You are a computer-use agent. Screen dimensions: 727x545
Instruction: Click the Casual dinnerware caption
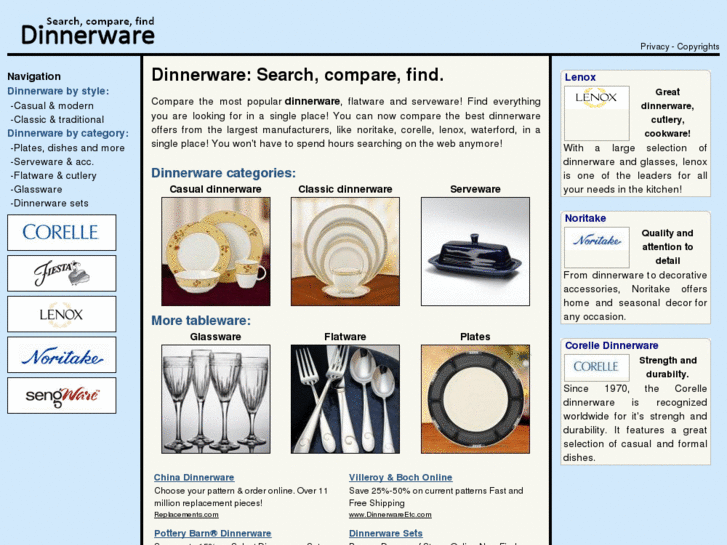[x=216, y=189]
